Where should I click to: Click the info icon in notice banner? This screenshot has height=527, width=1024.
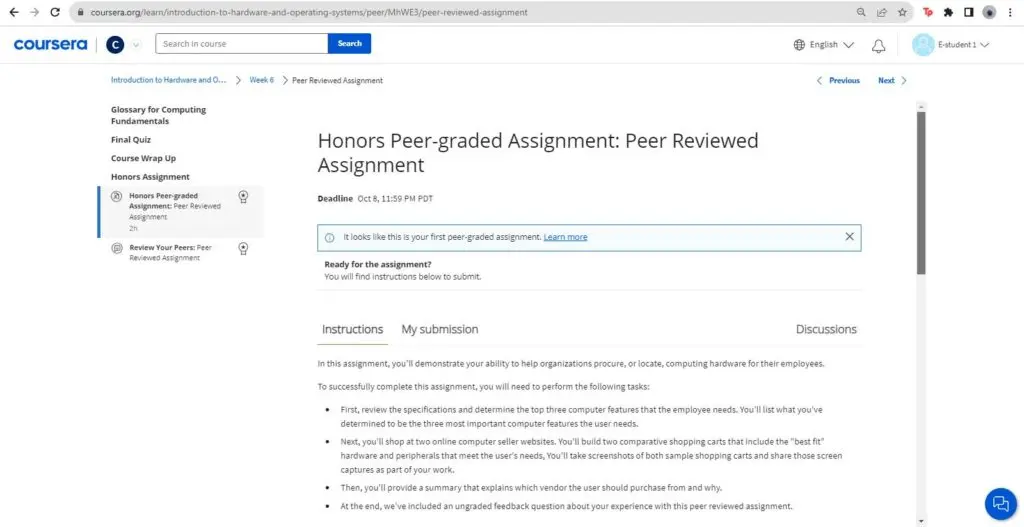click(x=330, y=238)
